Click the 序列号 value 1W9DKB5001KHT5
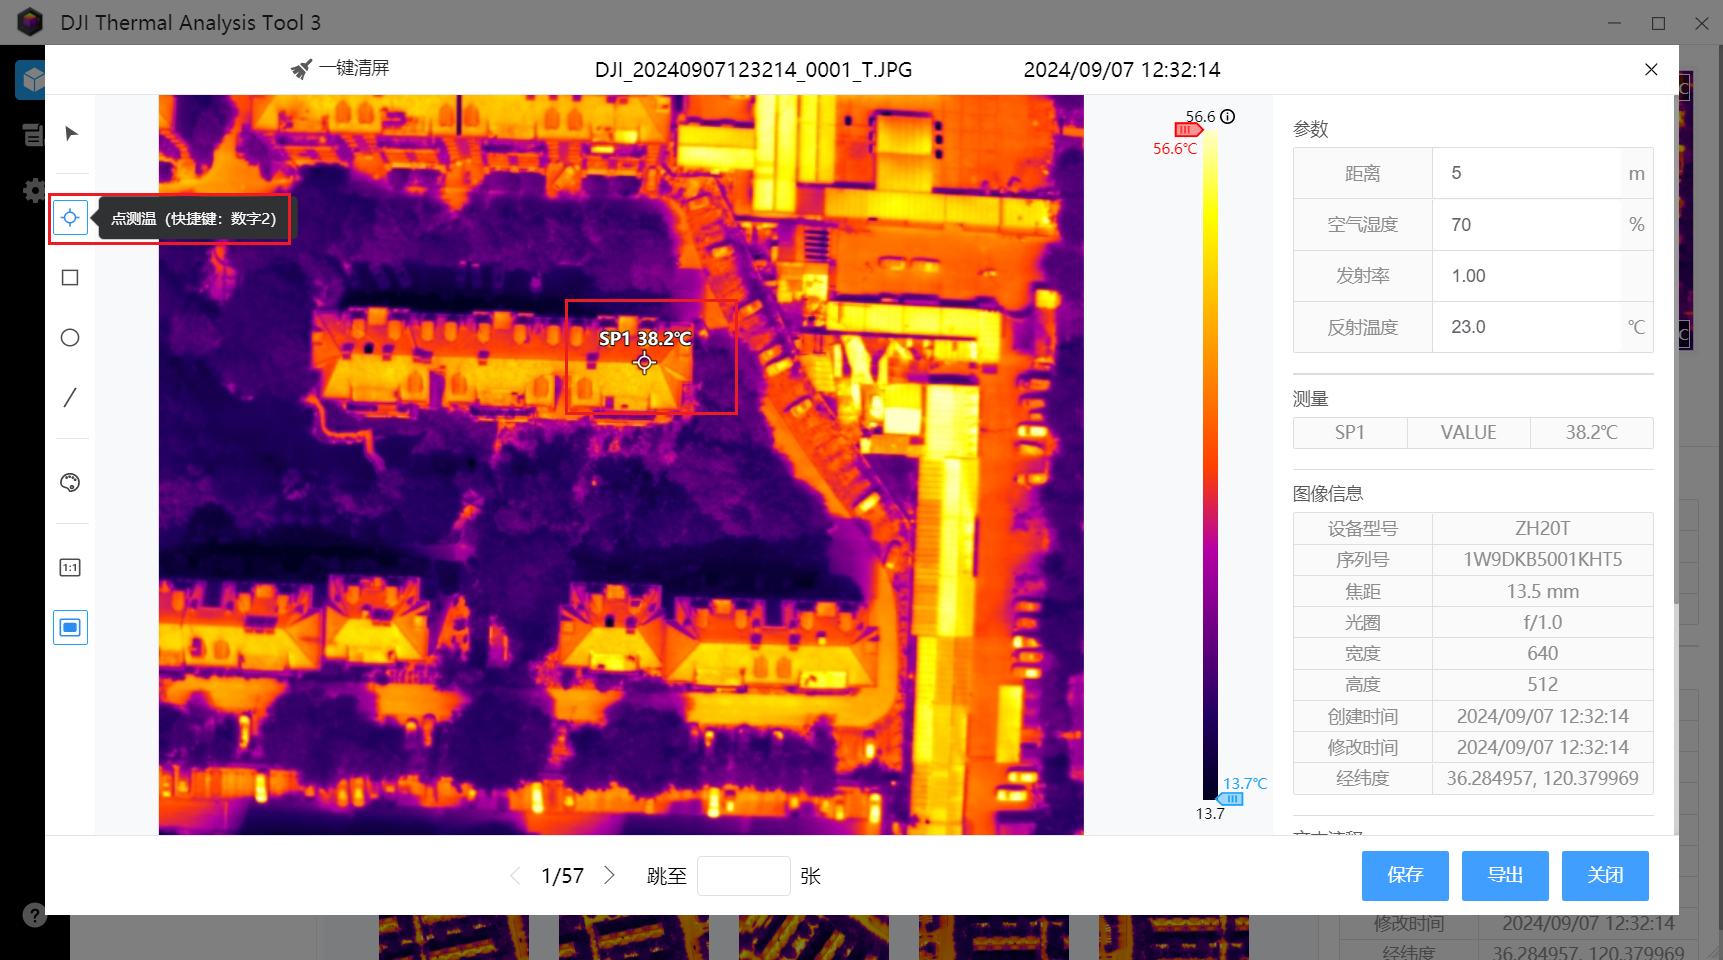This screenshot has width=1723, height=960. [x=1542, y=559]
